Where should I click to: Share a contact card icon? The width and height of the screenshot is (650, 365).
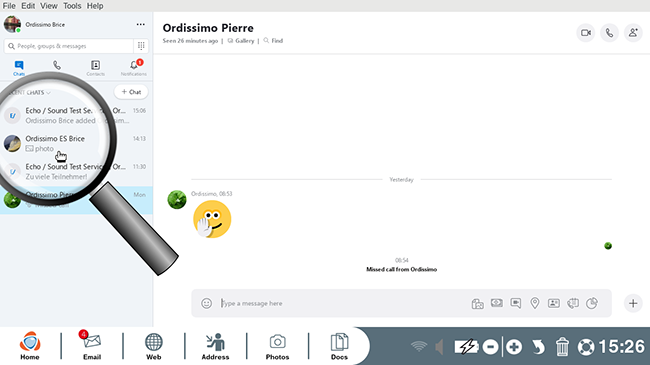pyautogui.click(x=554, y=303)
